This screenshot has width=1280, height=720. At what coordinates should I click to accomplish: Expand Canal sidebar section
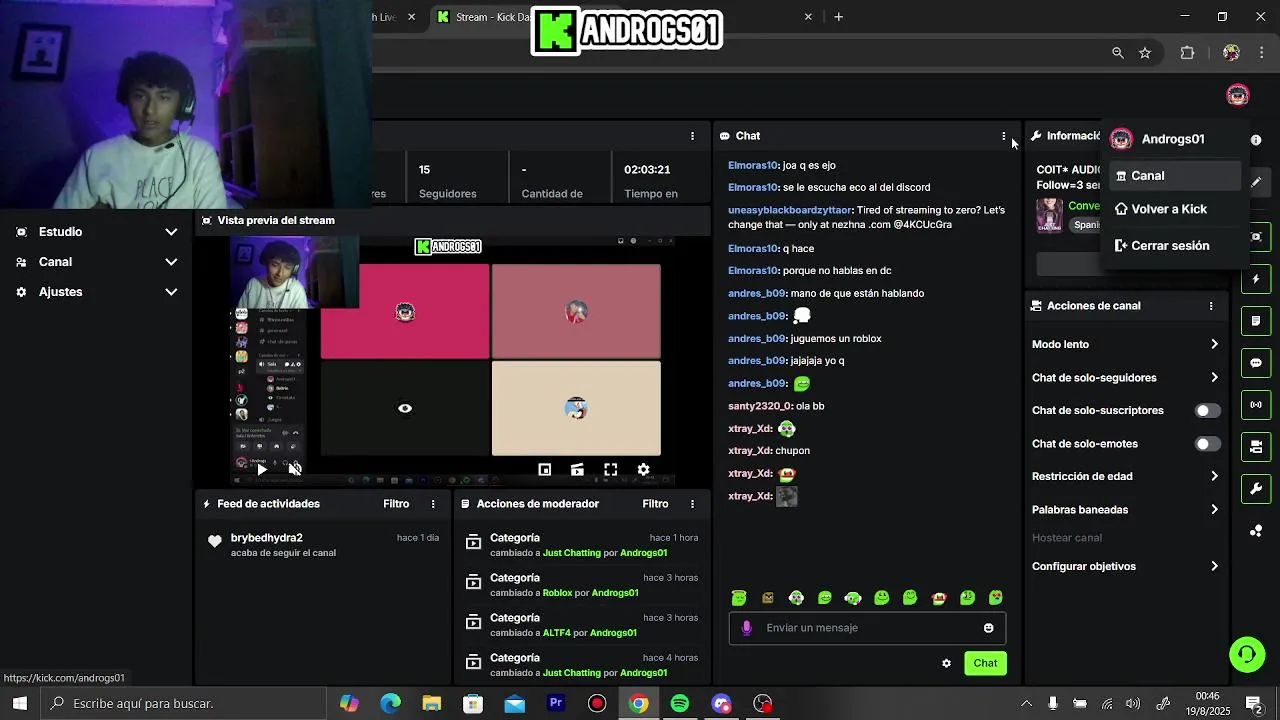pos(97,262)
